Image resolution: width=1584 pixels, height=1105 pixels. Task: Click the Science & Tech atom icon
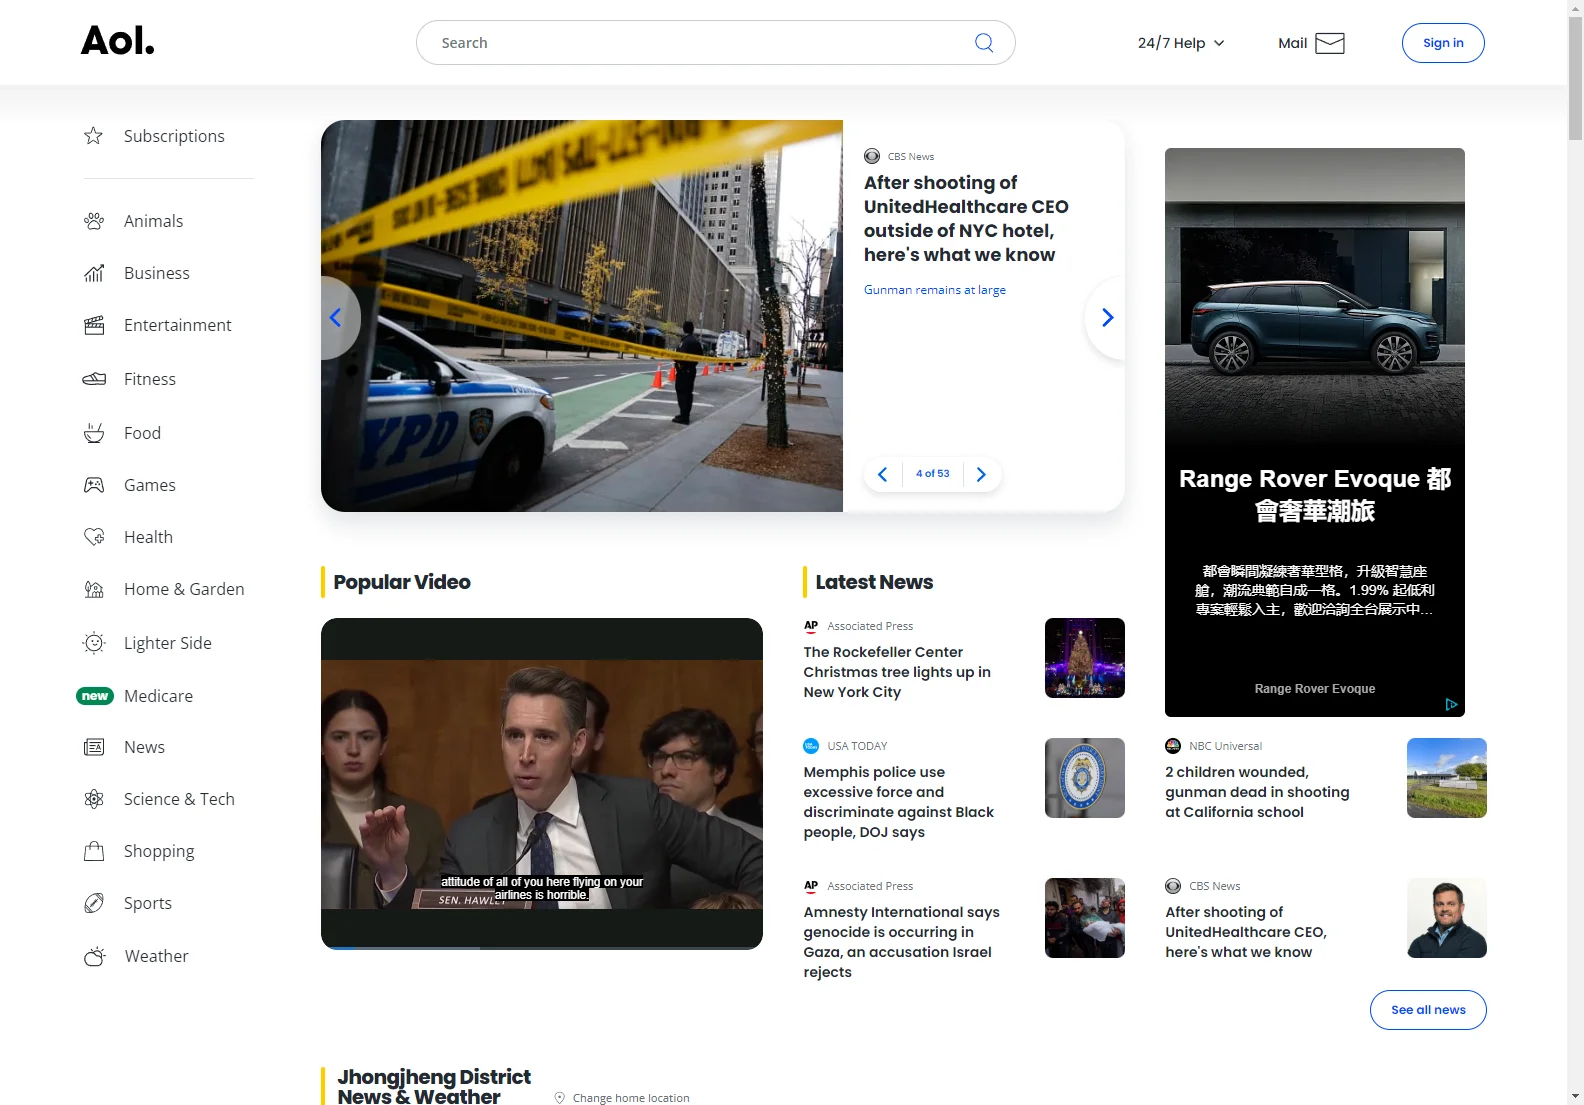click(94, 799)
